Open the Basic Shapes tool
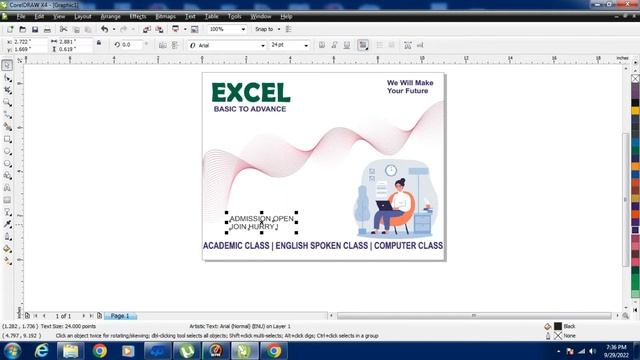 (7, 176)
